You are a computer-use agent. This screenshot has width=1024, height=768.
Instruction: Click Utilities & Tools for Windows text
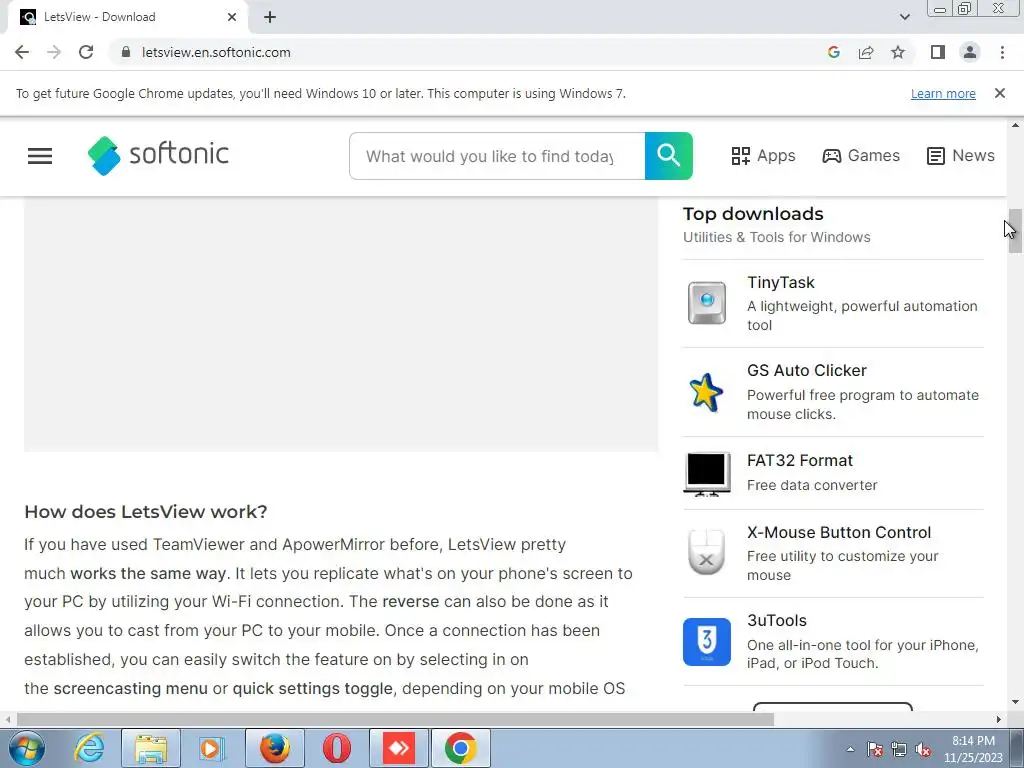click(x=776, y=237)
